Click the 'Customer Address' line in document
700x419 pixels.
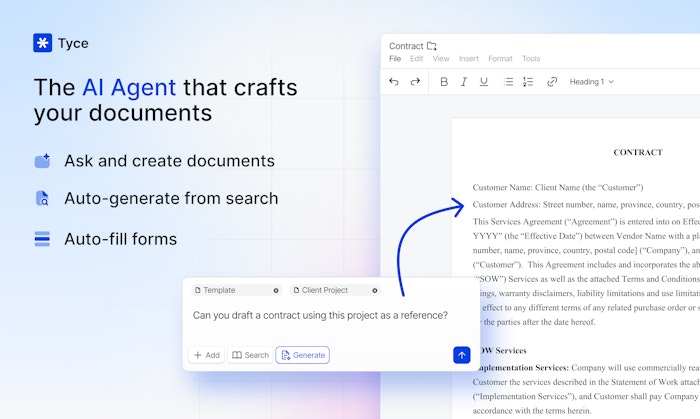[x=586, y=204]
